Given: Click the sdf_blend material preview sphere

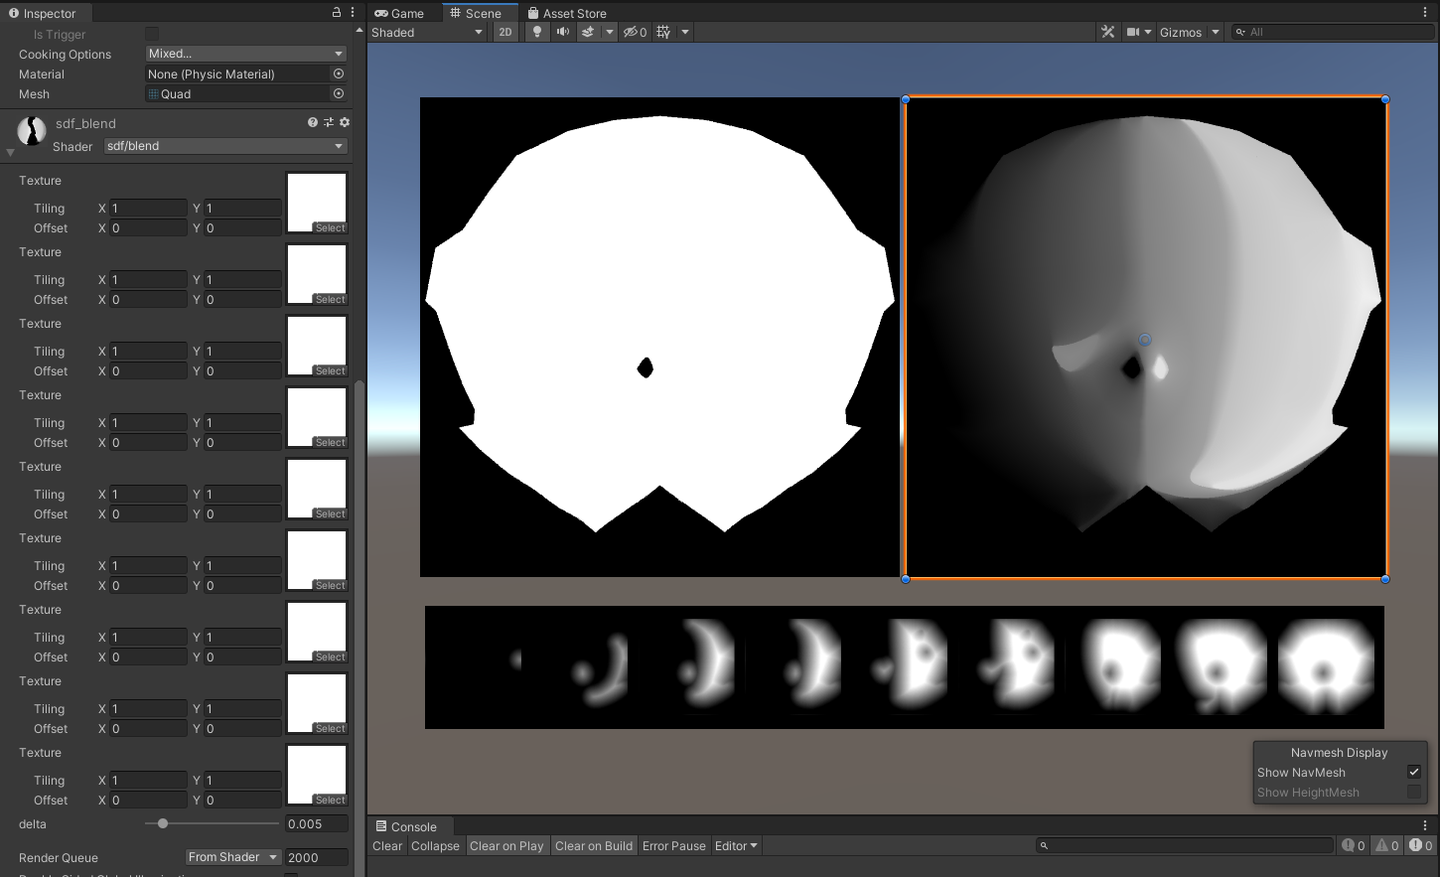Looking at the screenshot, I should pos(32,131).
